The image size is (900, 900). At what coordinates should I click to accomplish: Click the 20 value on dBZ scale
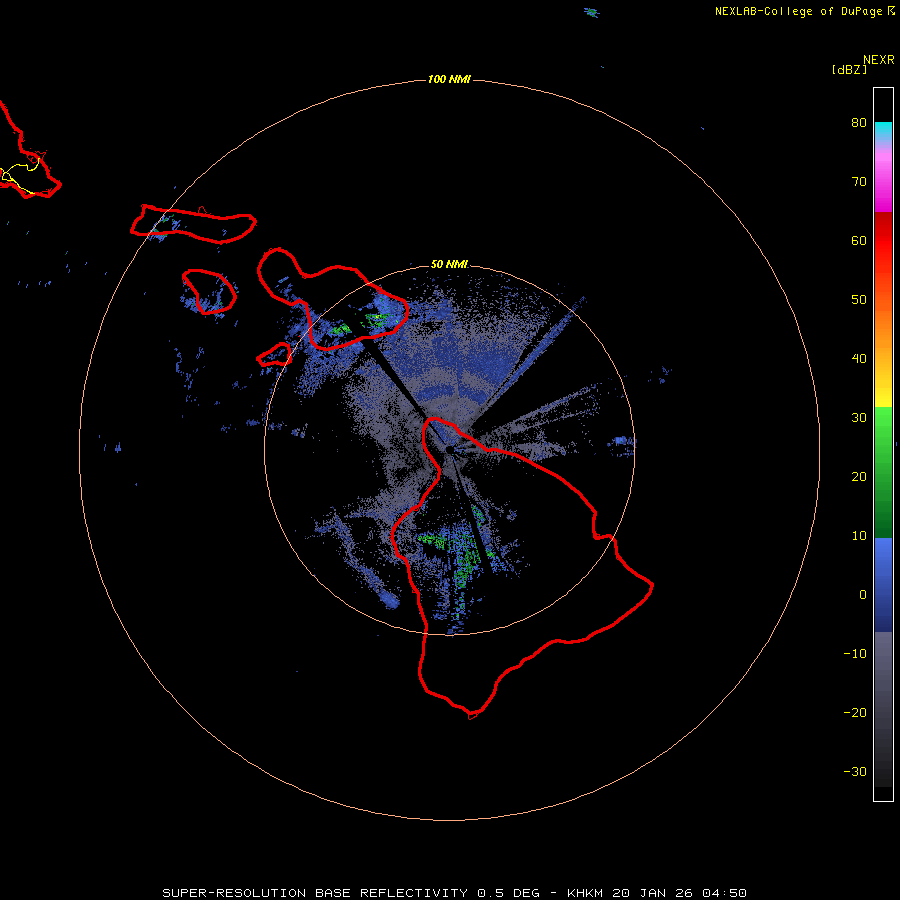[859, 477]
